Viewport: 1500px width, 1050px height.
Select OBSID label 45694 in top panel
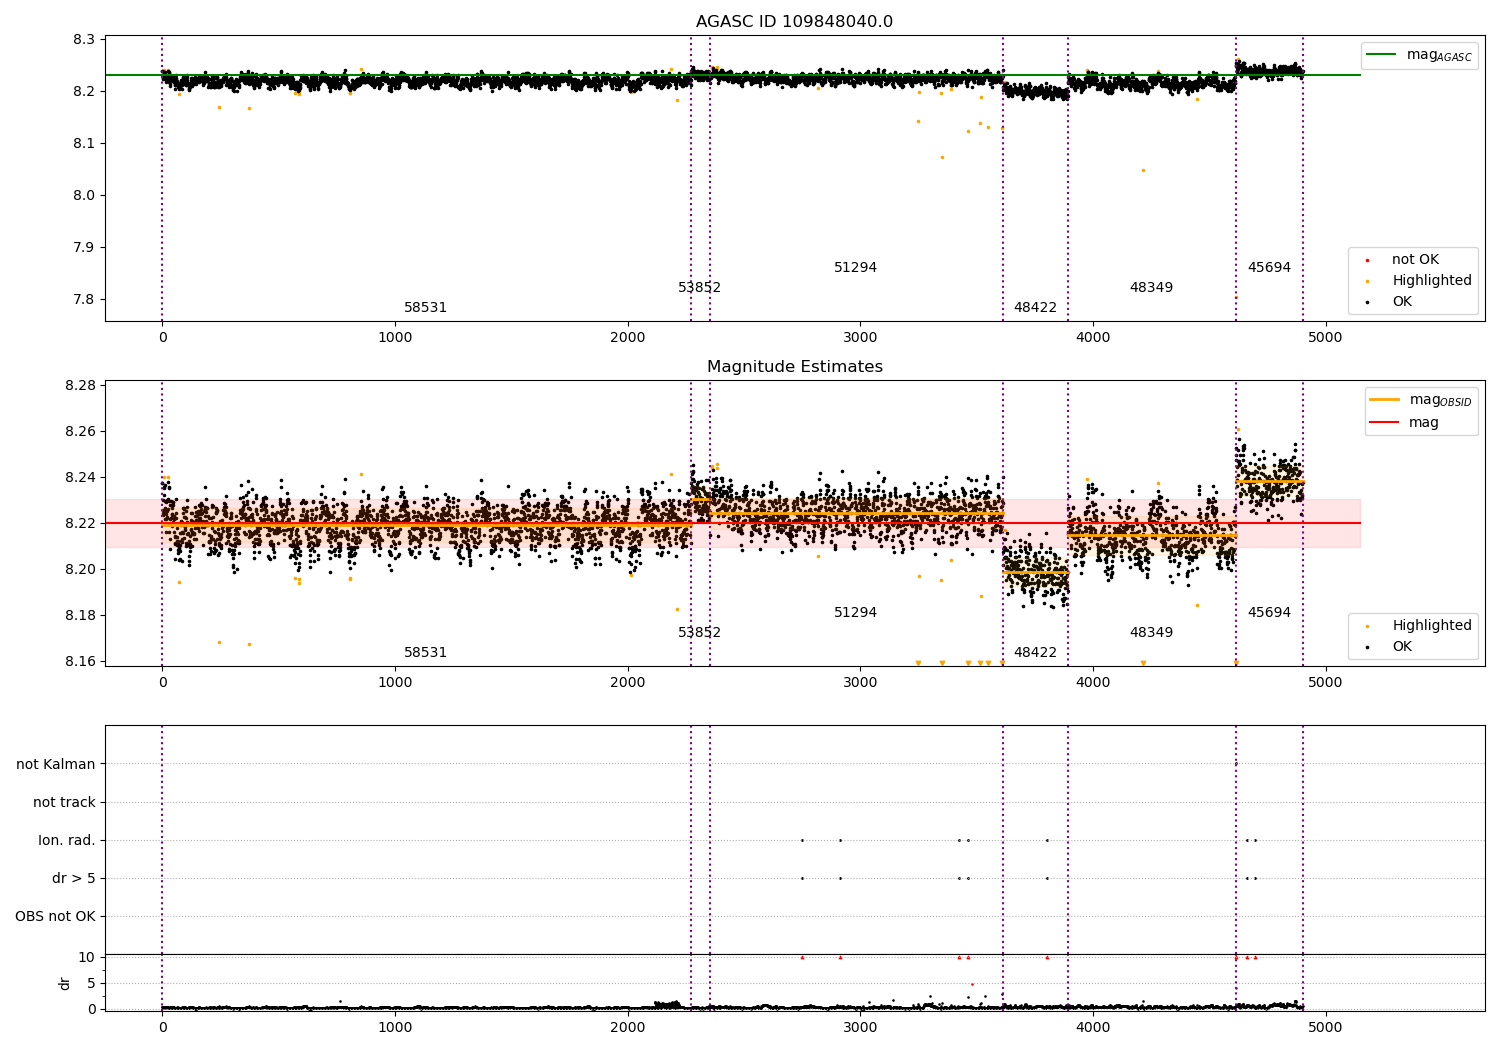(1269, 268)
